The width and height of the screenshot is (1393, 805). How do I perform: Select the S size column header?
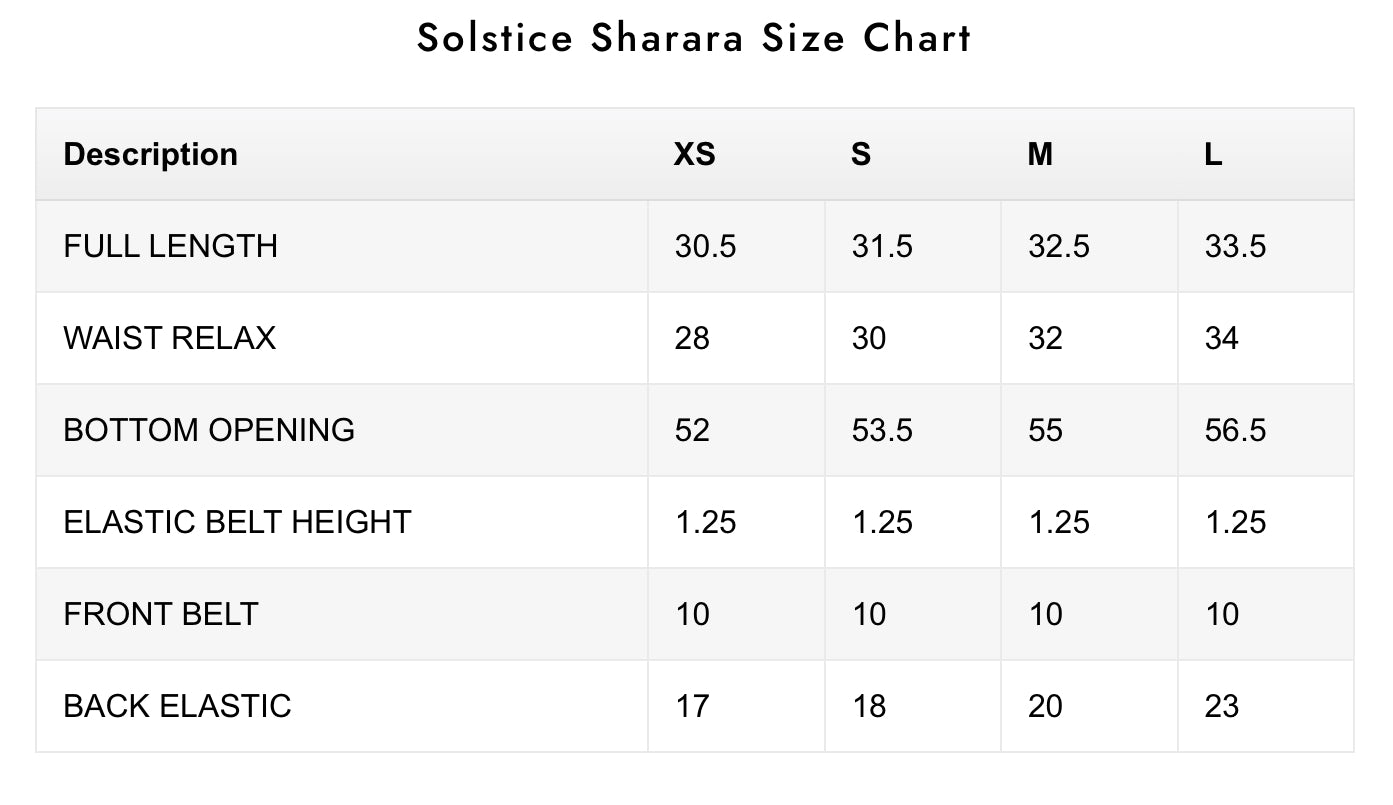point(861,154)
